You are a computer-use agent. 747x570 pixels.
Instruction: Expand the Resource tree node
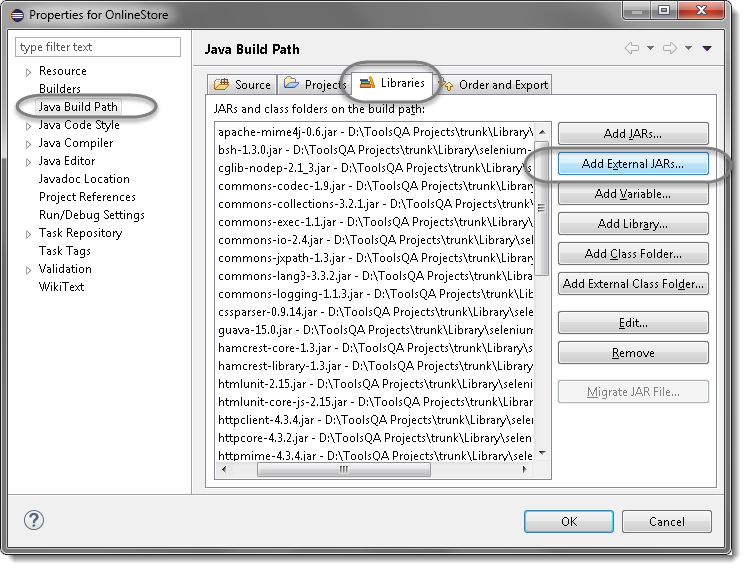point(28,72)
